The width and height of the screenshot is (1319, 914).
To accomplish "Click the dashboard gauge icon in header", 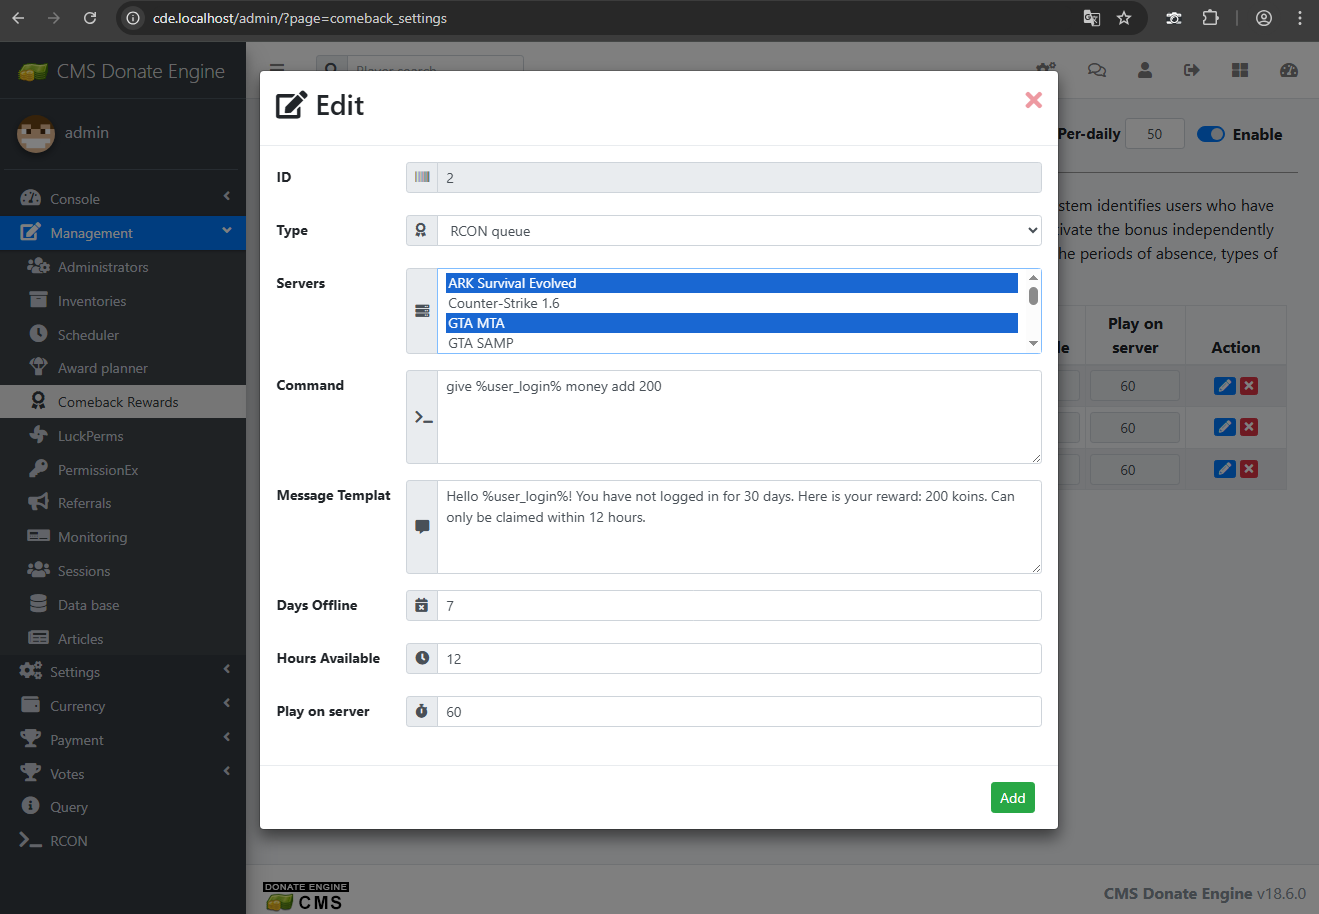I will pos(1288,70).
